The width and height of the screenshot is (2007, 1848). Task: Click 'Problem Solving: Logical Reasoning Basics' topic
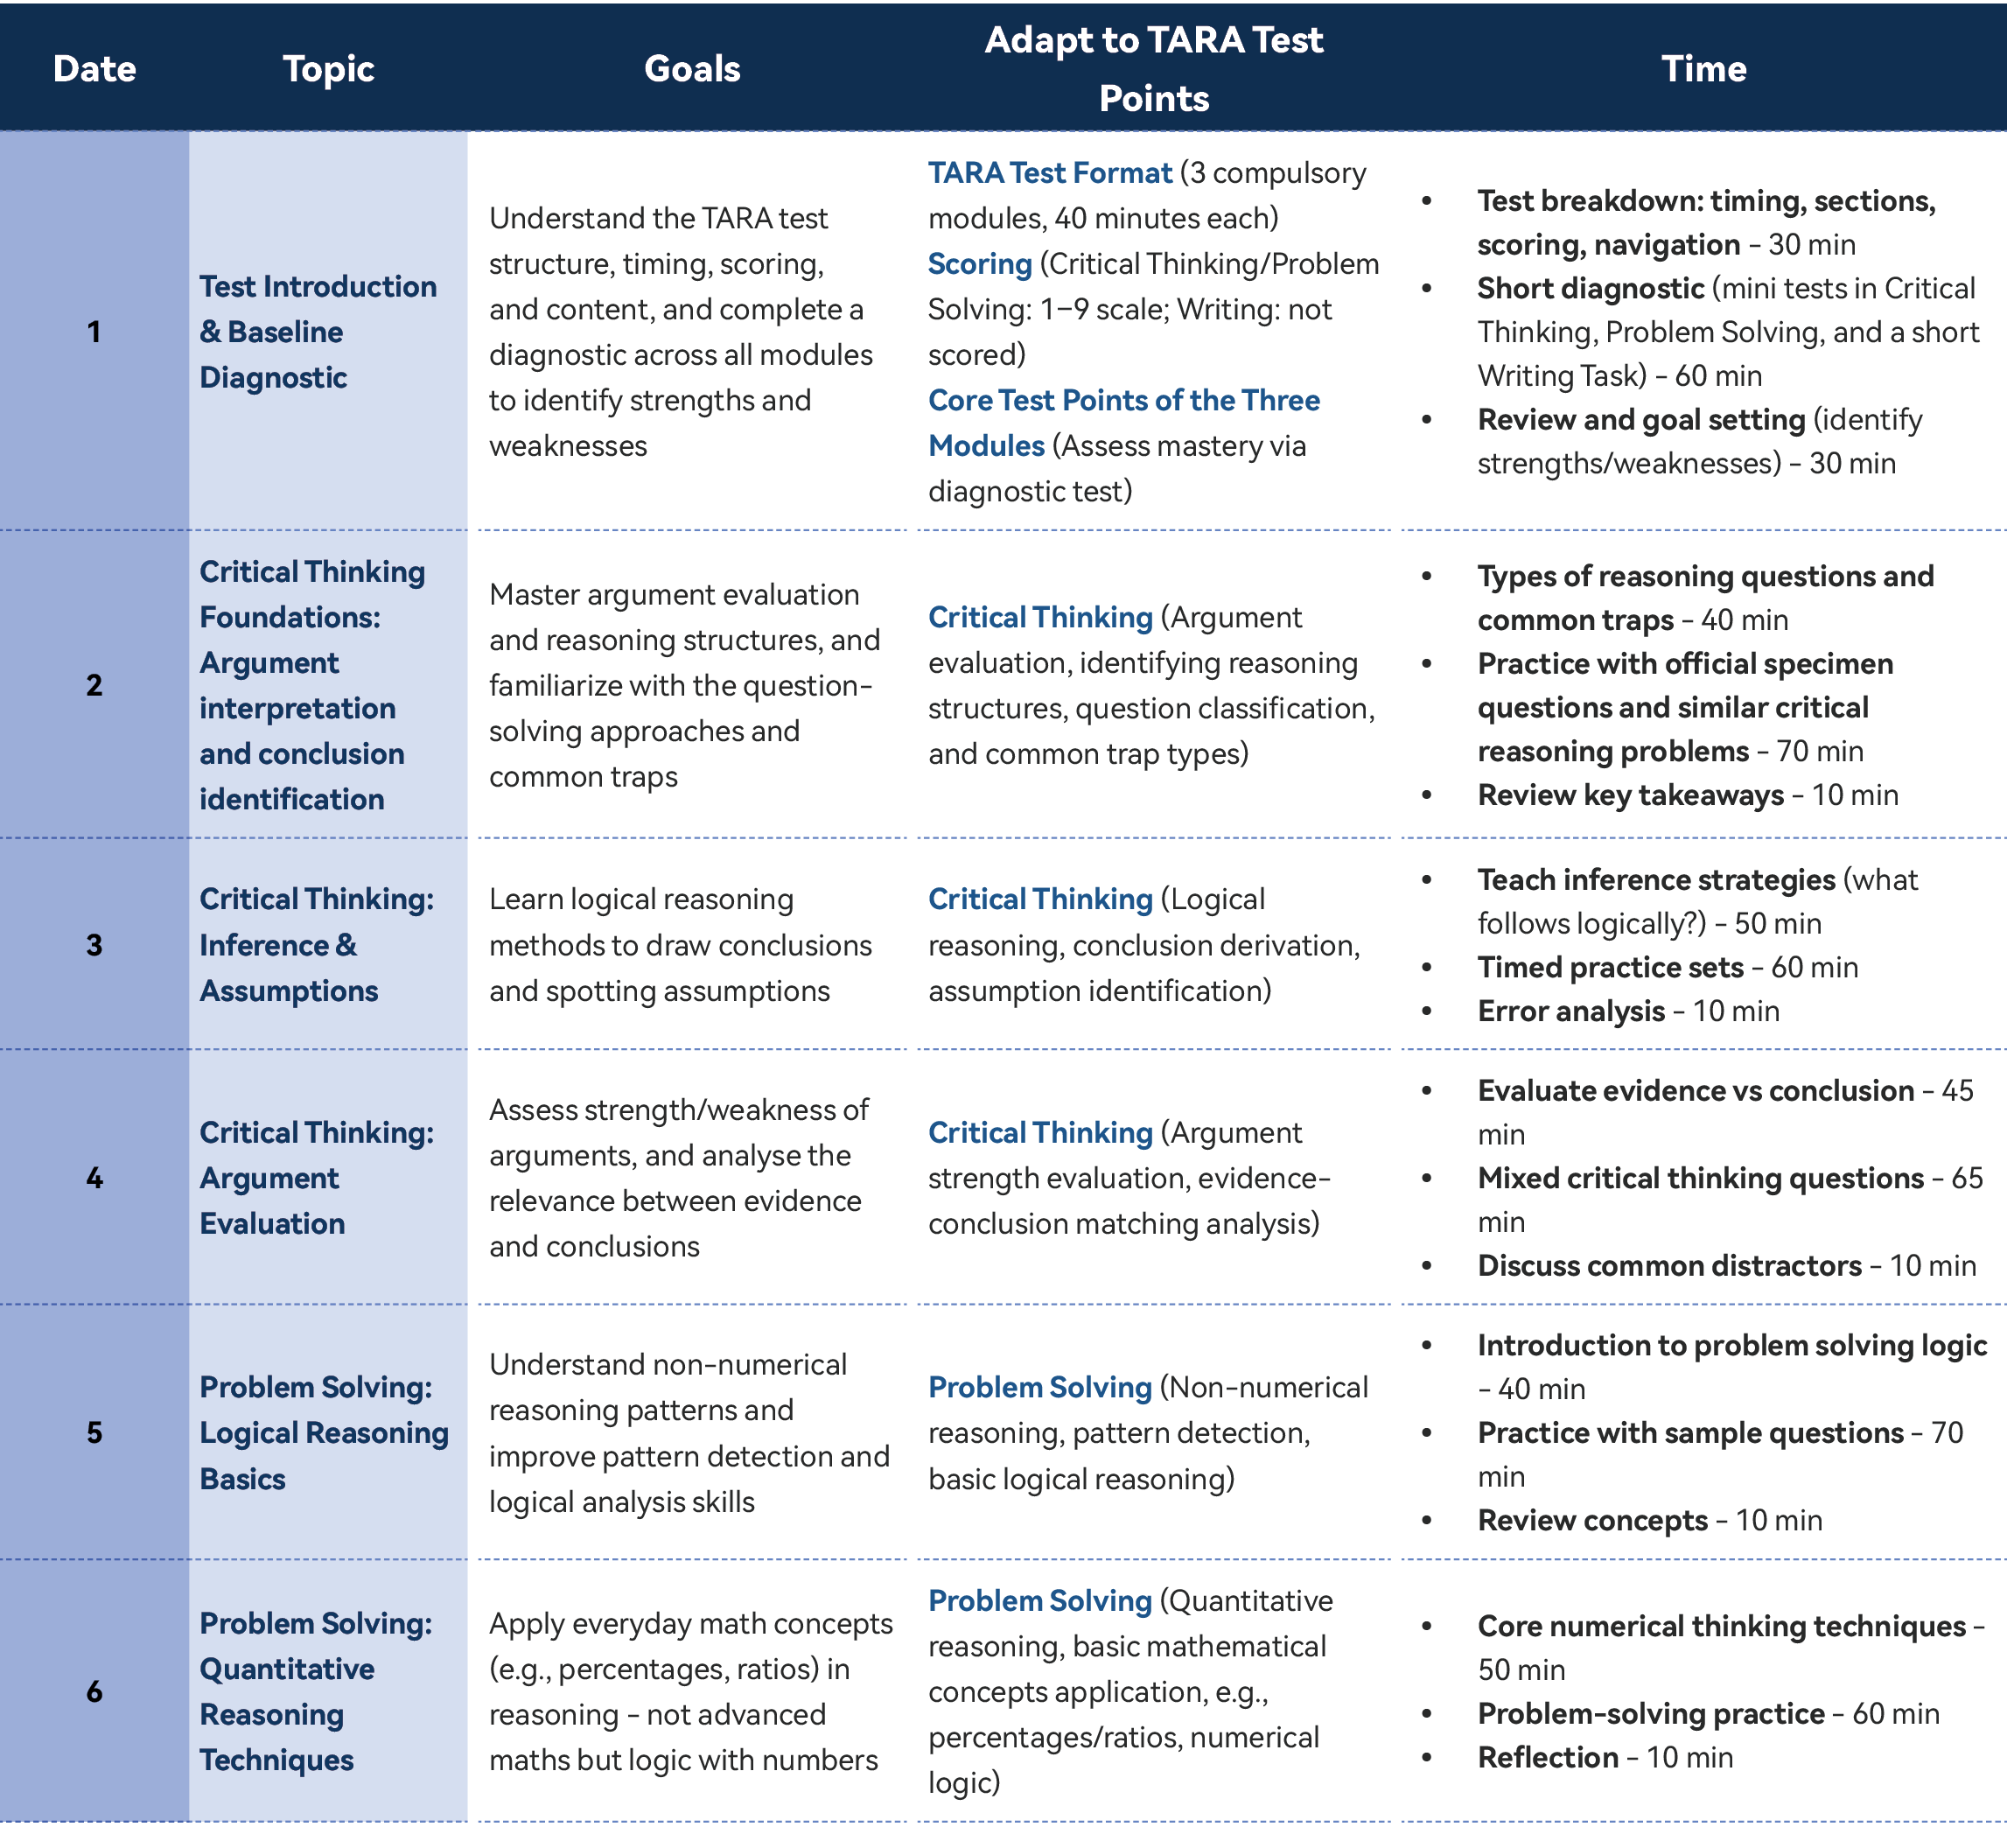323,1433
